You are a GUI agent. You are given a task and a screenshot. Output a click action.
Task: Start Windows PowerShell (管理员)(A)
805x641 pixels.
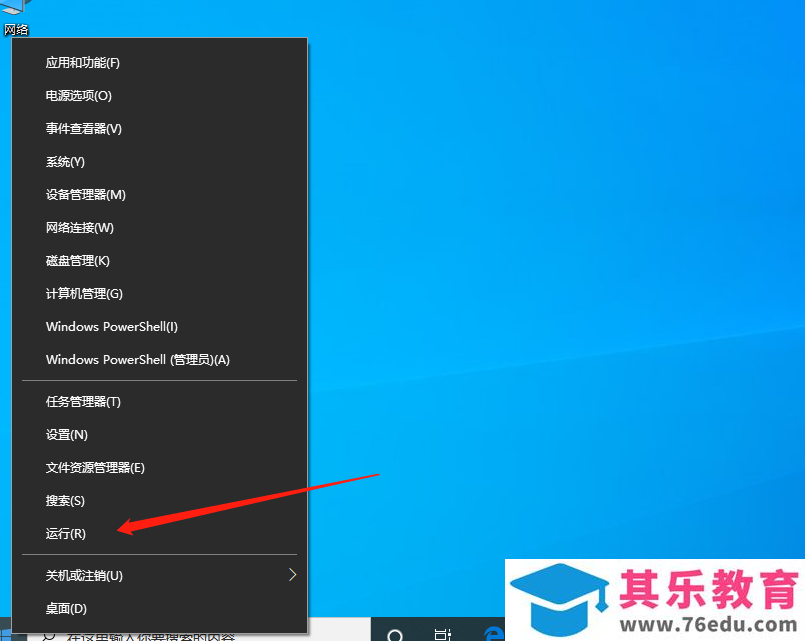click(160, 359)
